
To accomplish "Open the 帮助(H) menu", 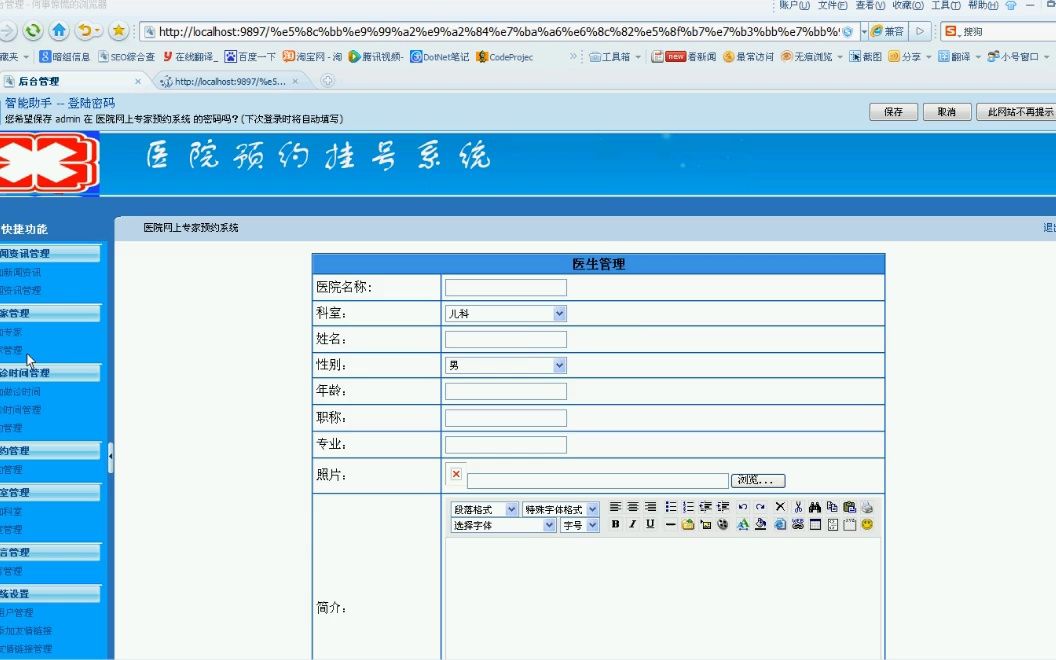I will tap(983, 5).
